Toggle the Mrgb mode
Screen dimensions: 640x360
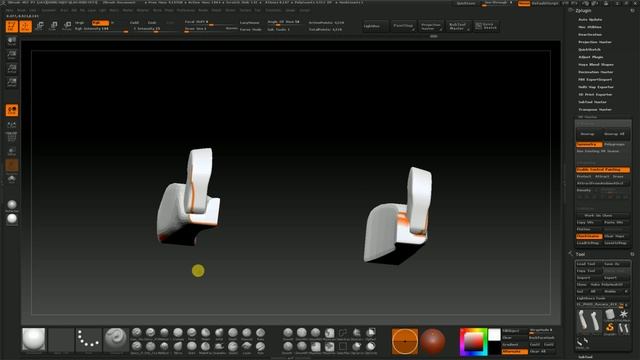point(80,23)
